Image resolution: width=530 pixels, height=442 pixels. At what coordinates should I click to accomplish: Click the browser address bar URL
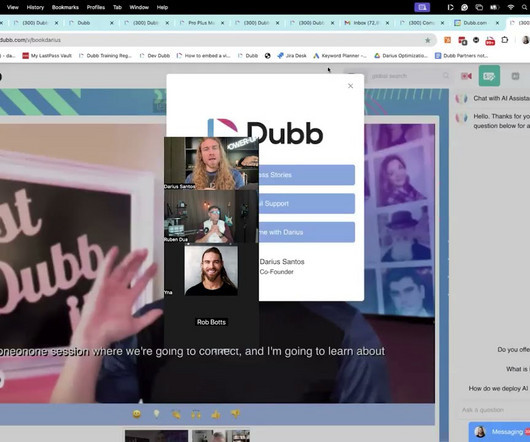point(30,40)
